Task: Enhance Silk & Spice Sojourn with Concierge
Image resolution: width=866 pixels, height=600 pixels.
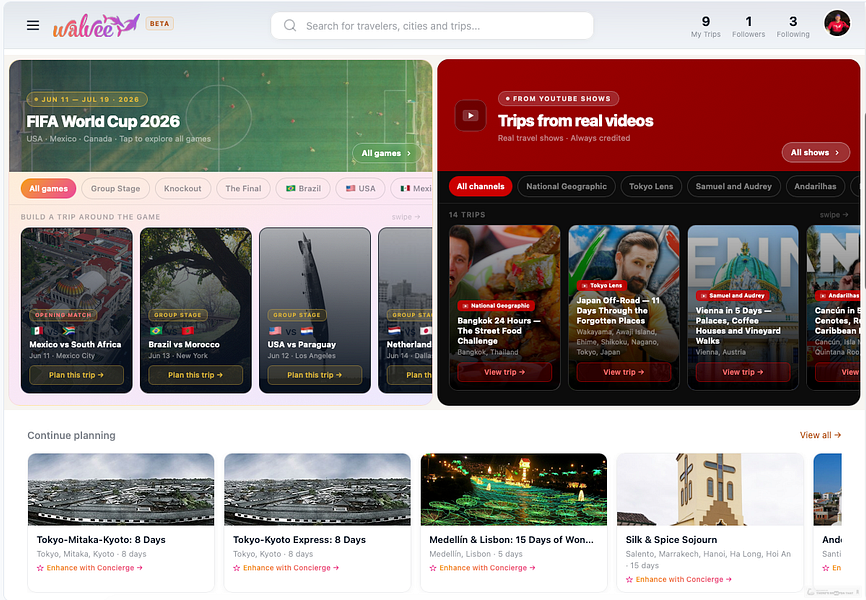Action: pyautogui.click(x=679, y=580)
